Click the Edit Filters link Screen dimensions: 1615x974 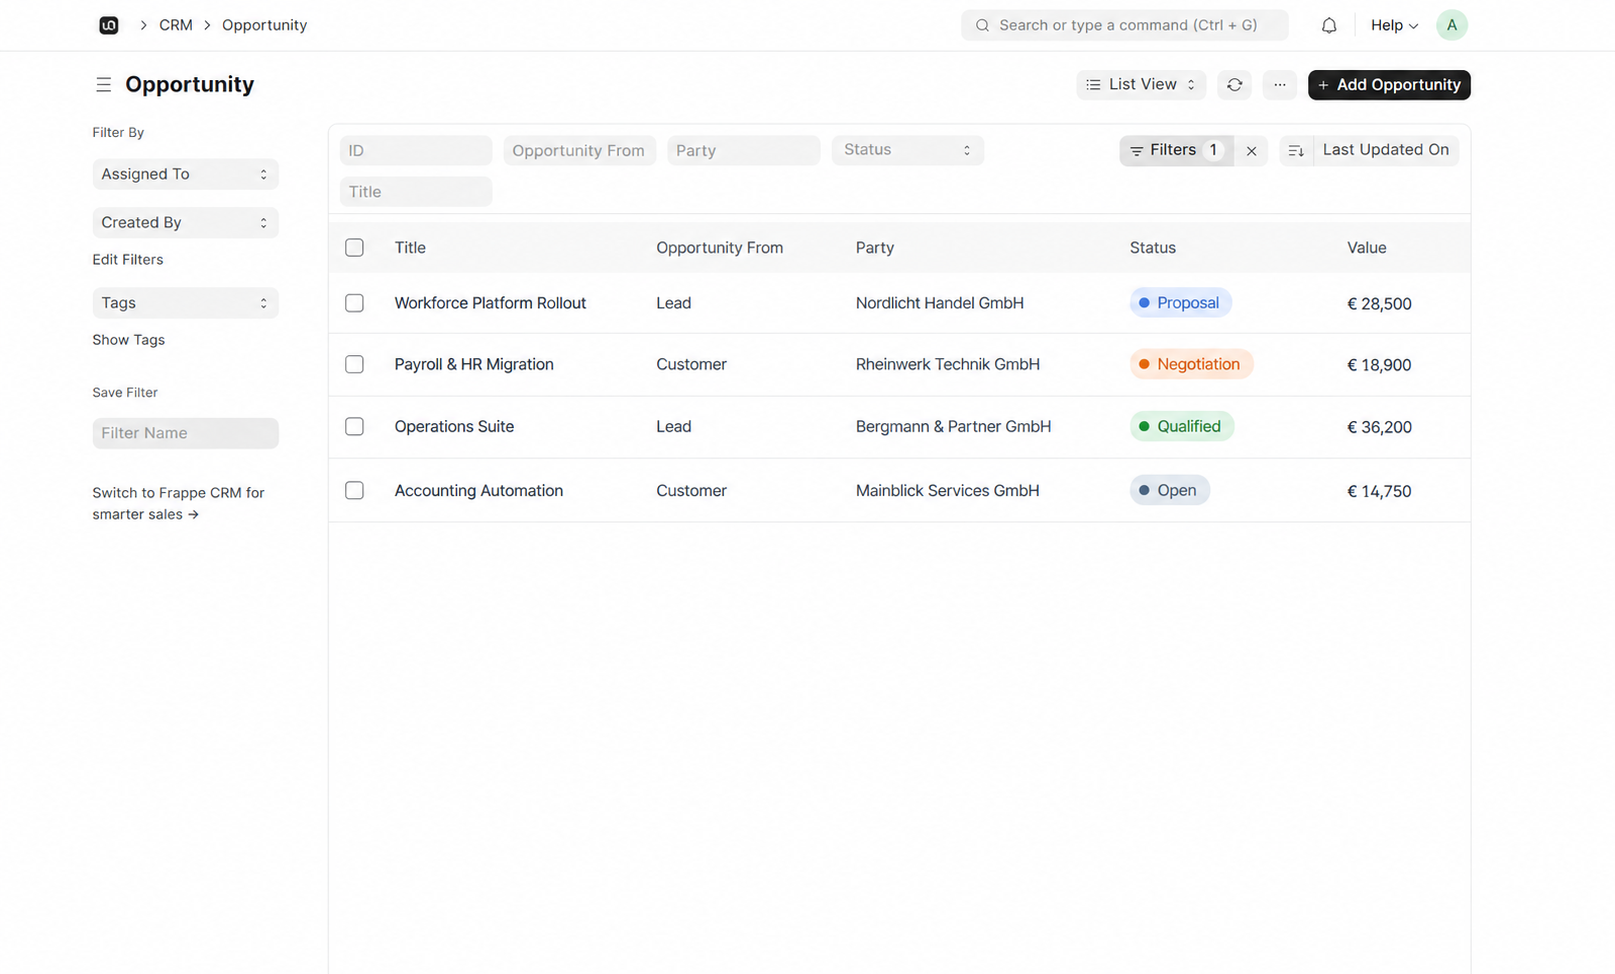(128, 260)
